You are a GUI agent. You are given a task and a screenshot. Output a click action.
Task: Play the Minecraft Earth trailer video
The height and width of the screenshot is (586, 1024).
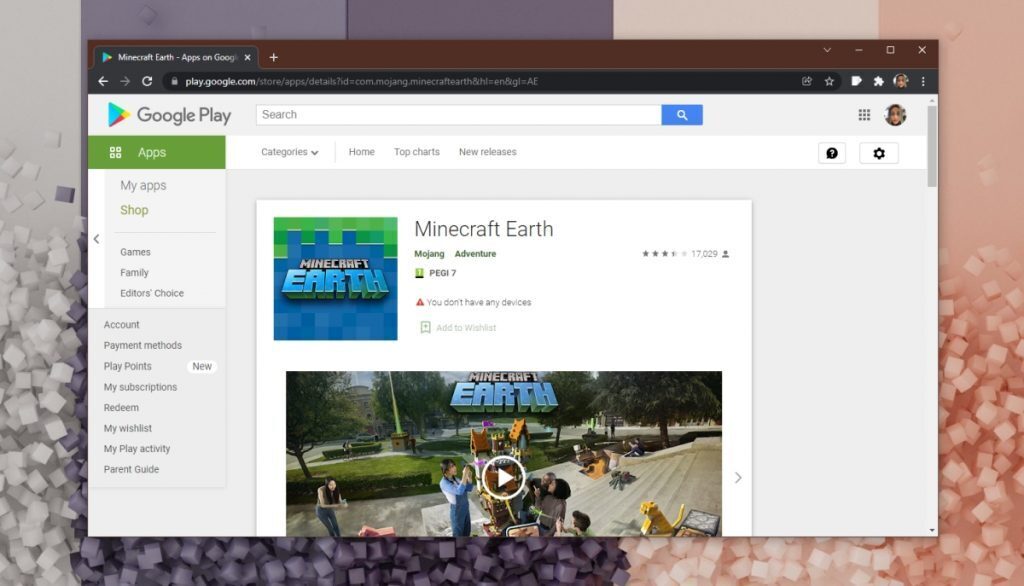pyautogui.click(x=503, y=478)
